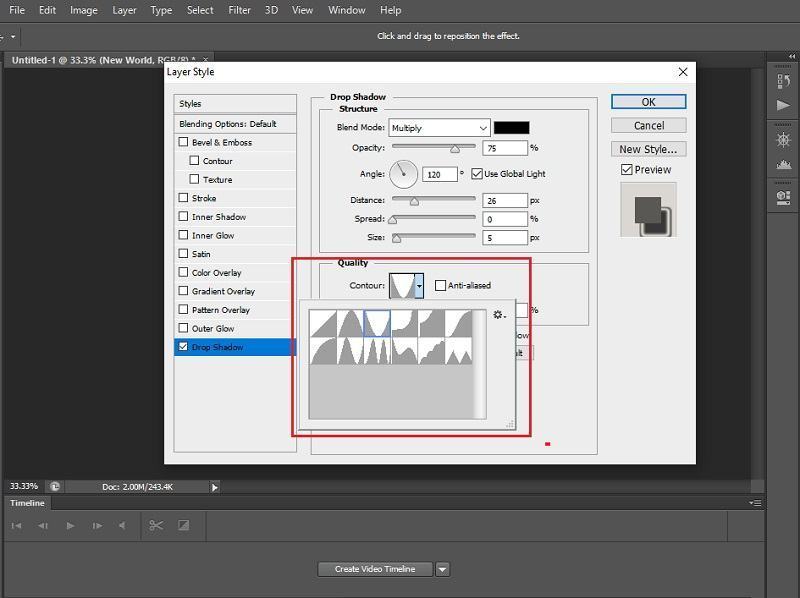Screen dimensions: 800x598
Task: Open the contour picker gear menu
Action: [x=497, y=315]
